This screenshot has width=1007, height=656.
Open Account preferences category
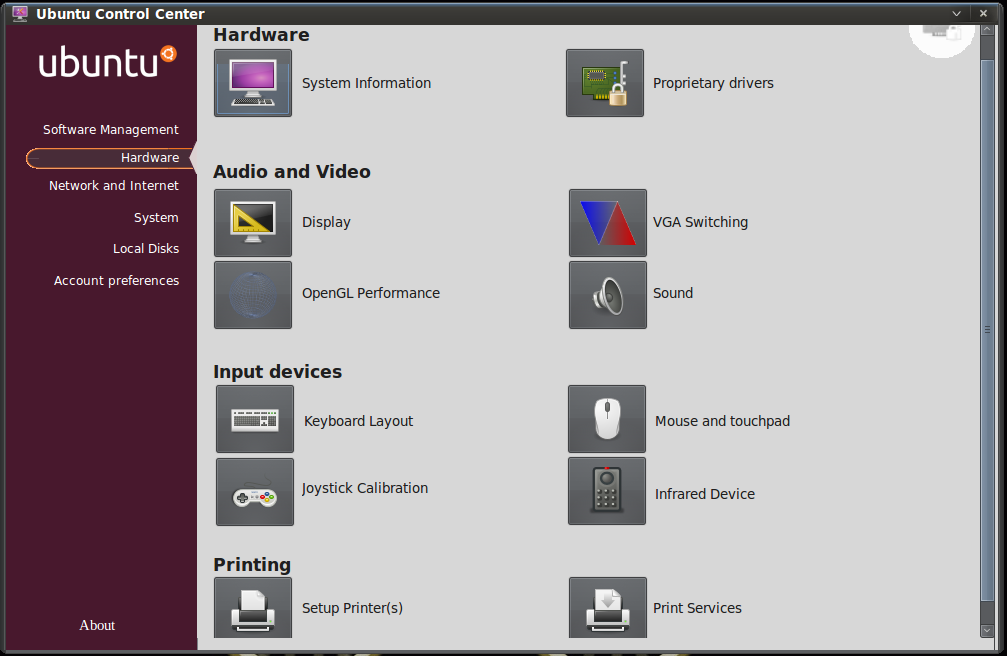(116, 281)
